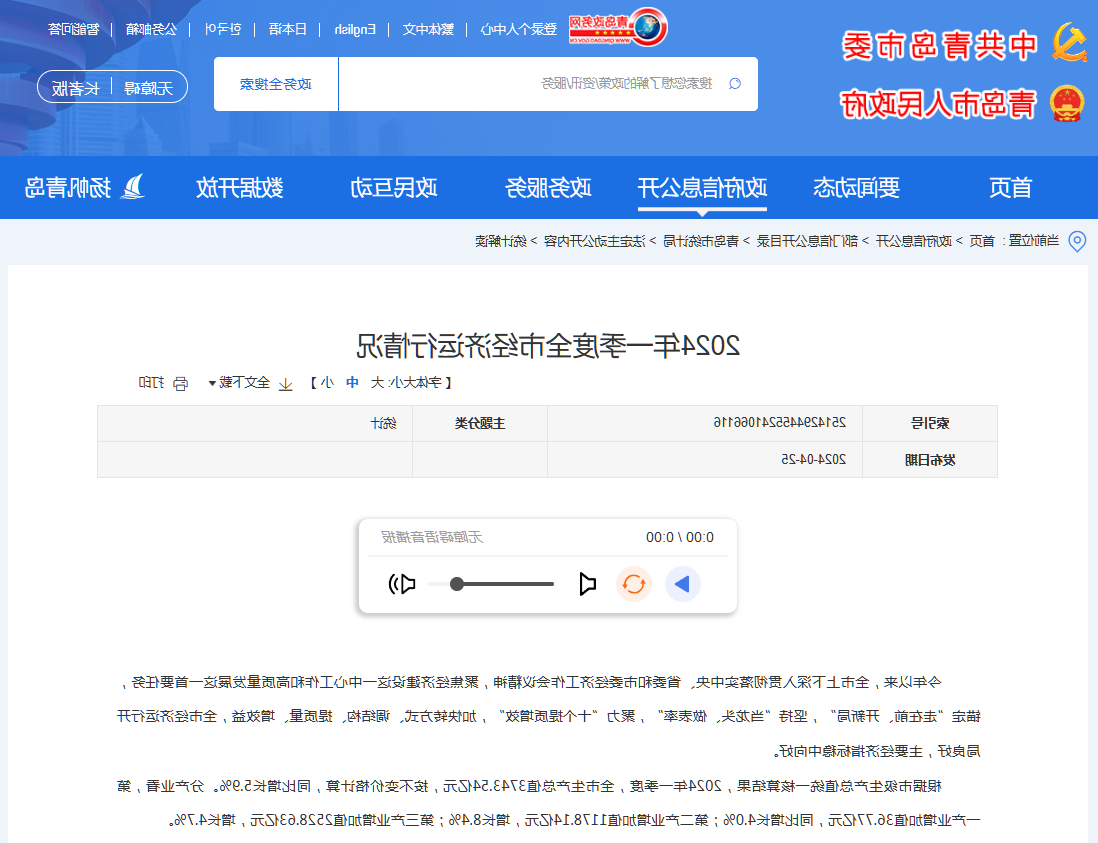The width and height of the screenshot is (1098, 843).
Task: Switch language to English
Action: tap(355, 29)
